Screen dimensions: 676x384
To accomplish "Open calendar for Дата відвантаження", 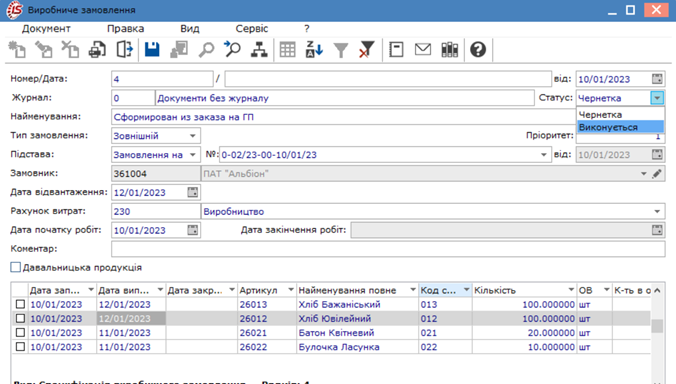I will pos(193,192).
